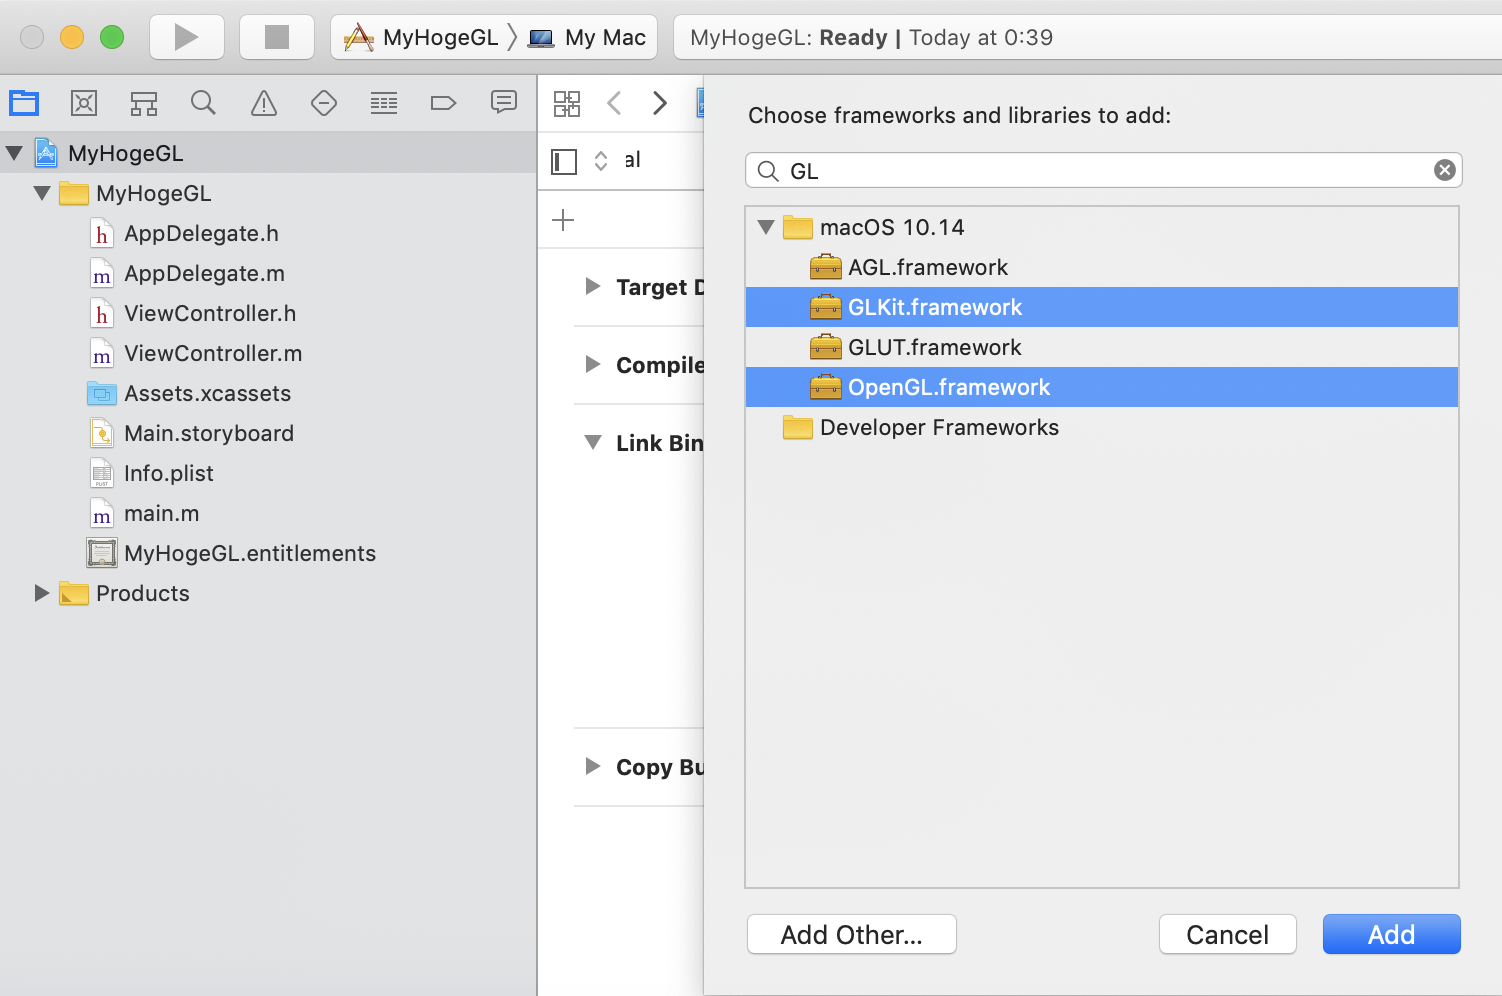Collapse the MyHogeGL group folder

(x=42, y=193)
